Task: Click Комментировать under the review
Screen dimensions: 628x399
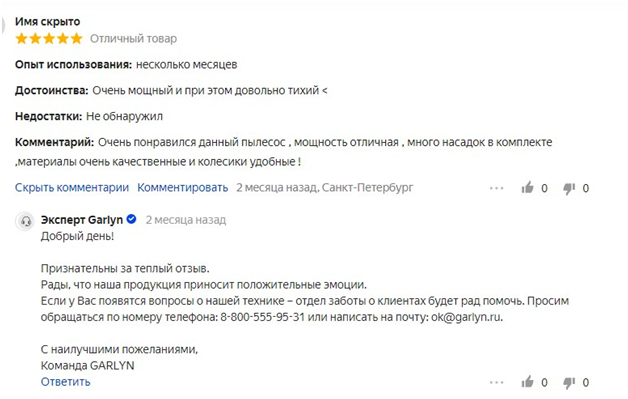Action: pyautogui.click(x=183, y=187)
